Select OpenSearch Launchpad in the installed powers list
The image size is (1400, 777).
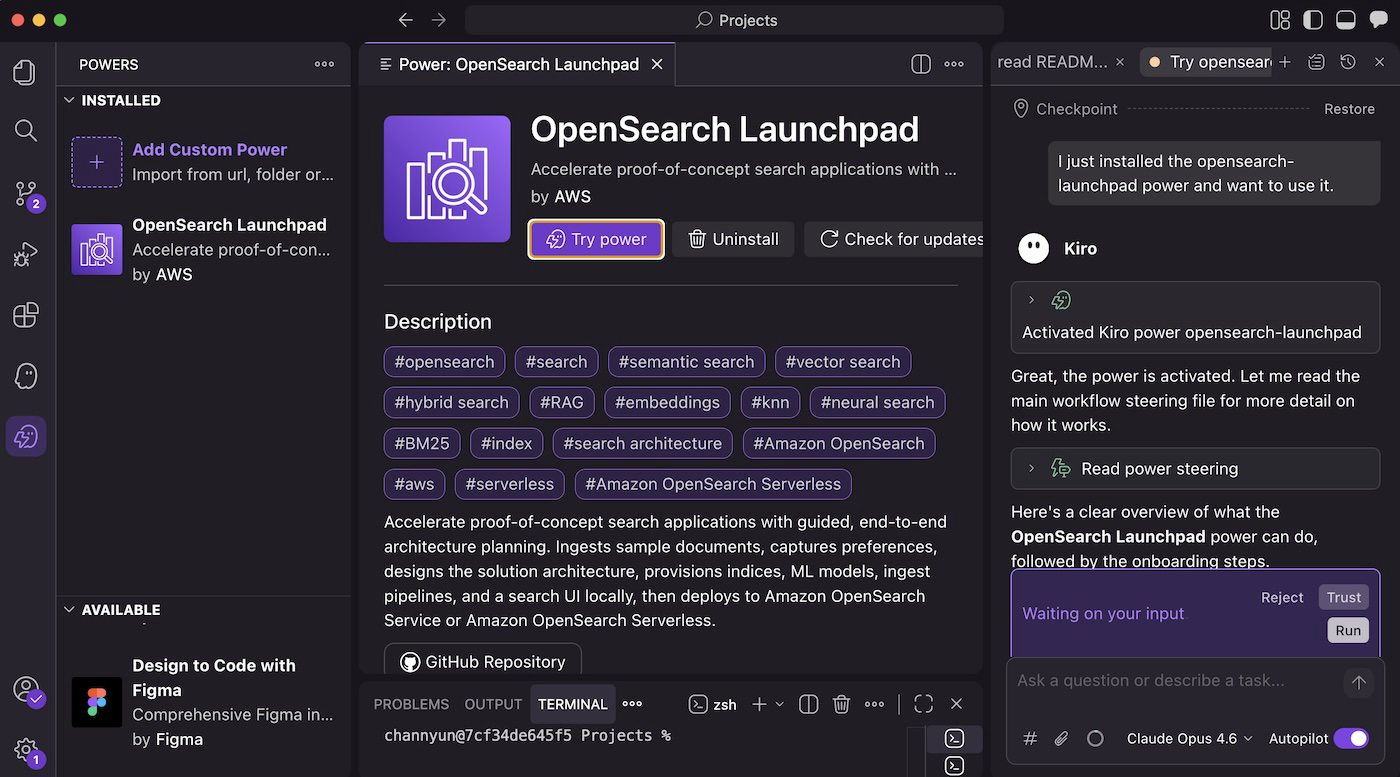(x=204, y=249)
